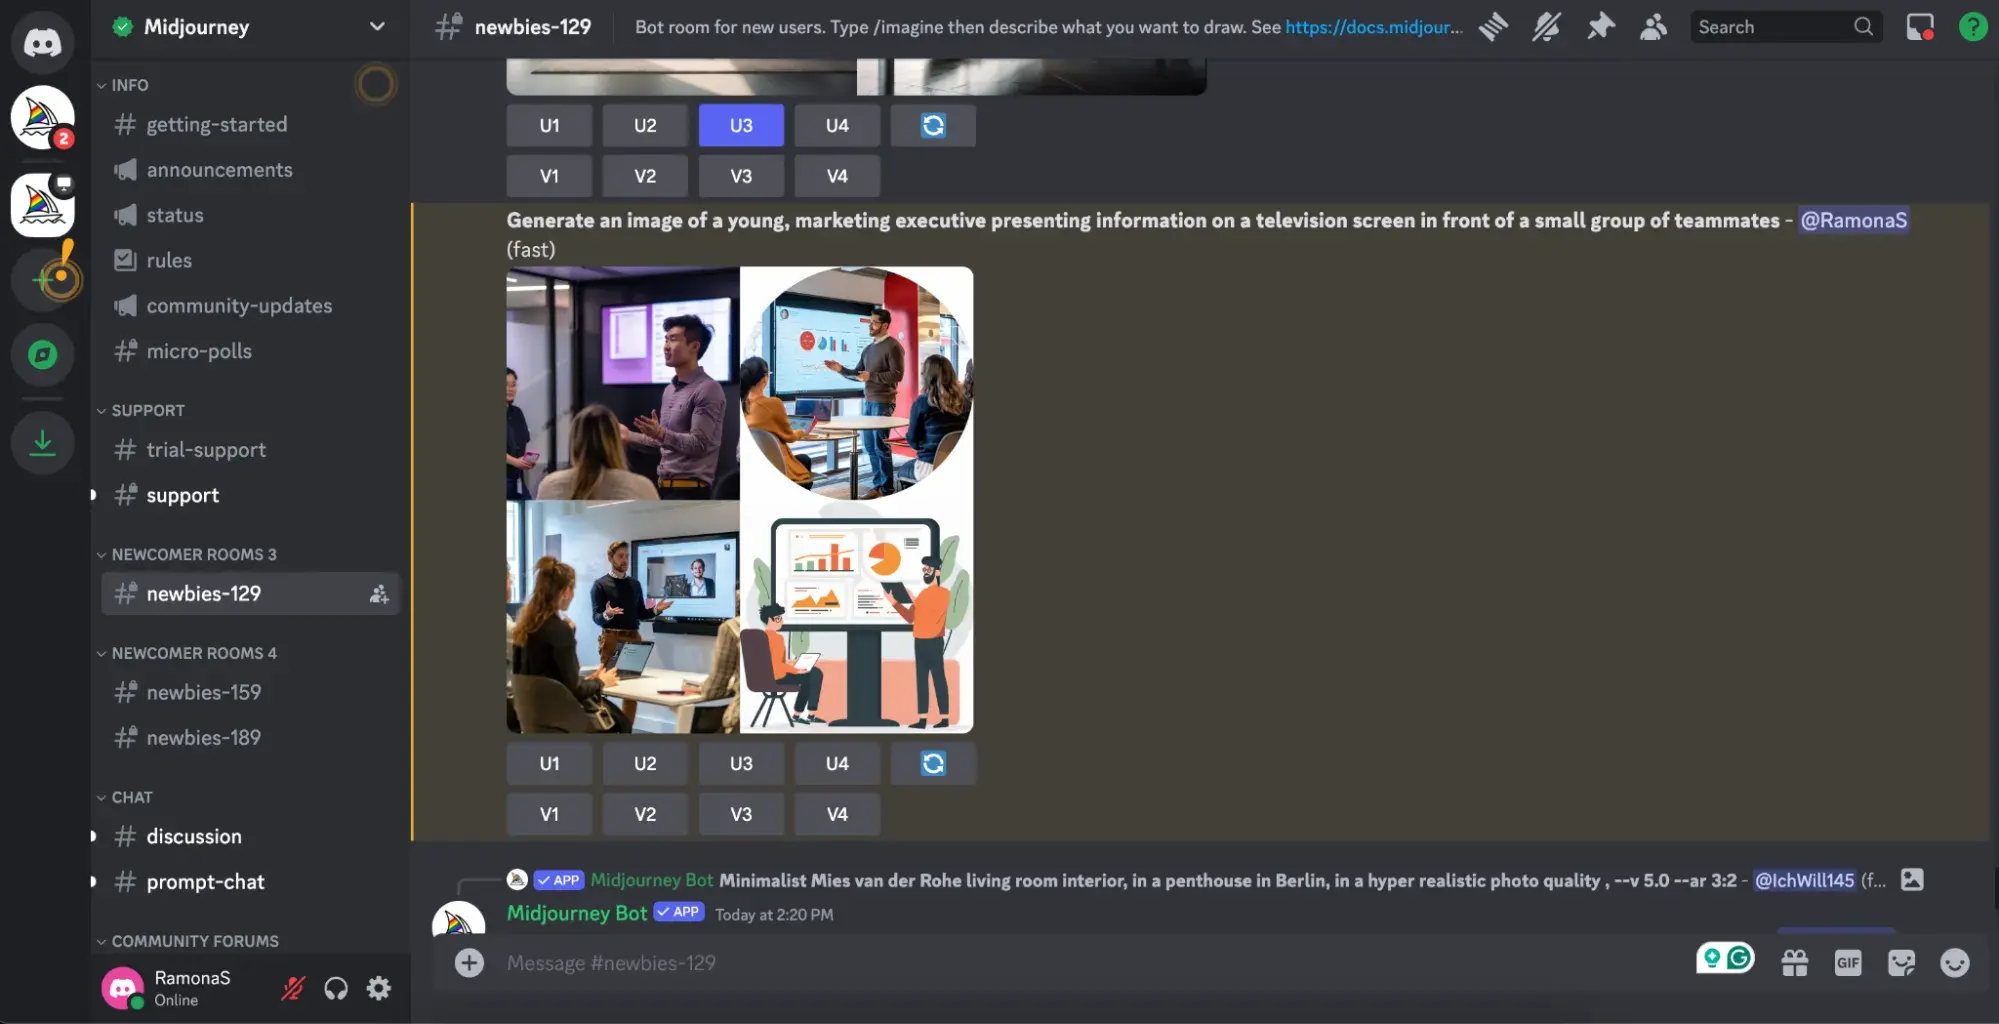
Task: Open the GIF picker
Action: [1847, 963]
